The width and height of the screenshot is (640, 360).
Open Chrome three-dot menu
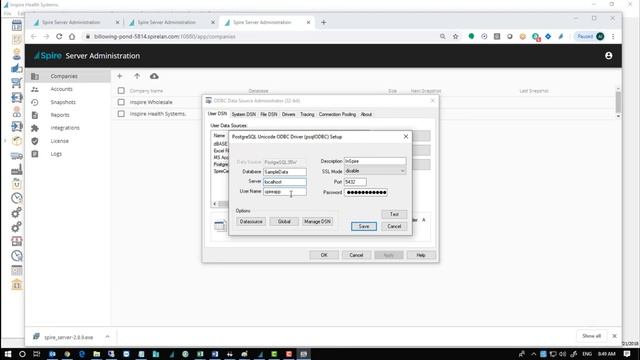click(613, 36)
